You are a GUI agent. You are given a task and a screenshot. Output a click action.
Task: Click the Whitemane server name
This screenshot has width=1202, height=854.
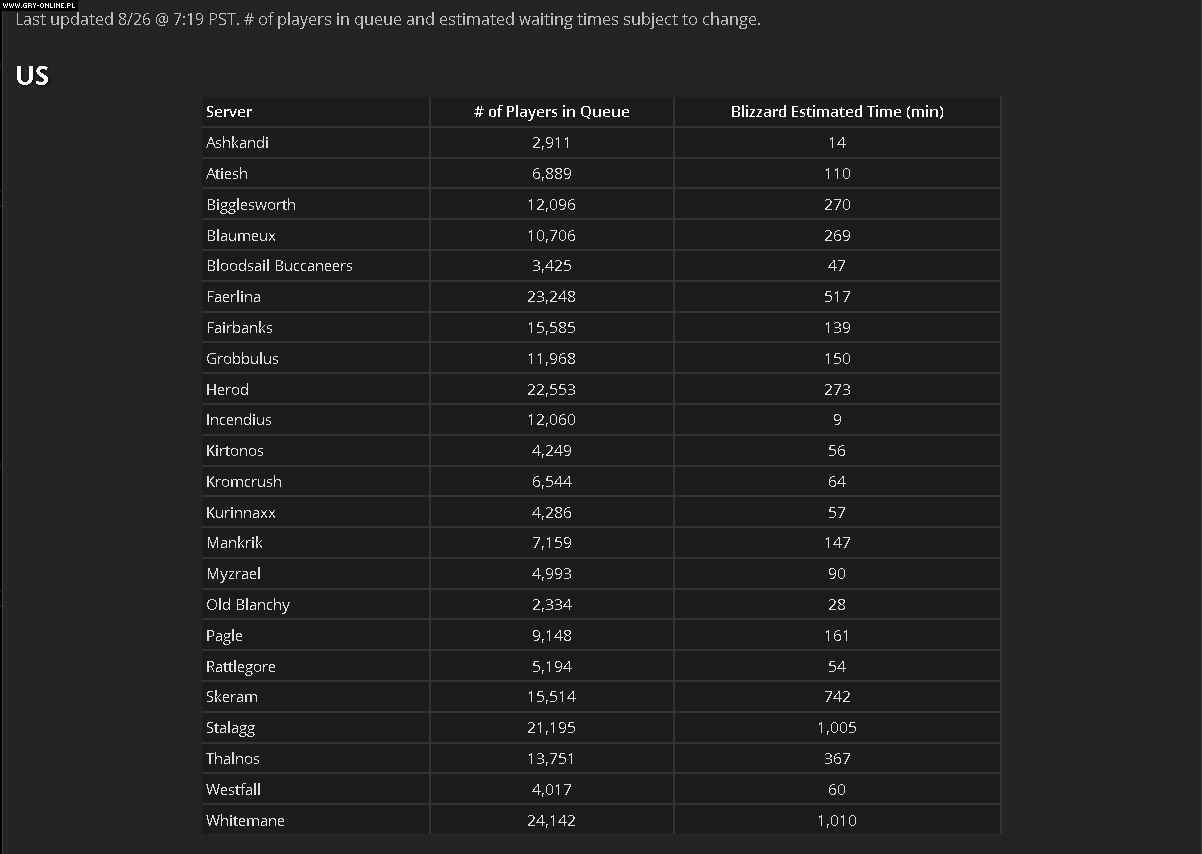click(x=245, y=821)
